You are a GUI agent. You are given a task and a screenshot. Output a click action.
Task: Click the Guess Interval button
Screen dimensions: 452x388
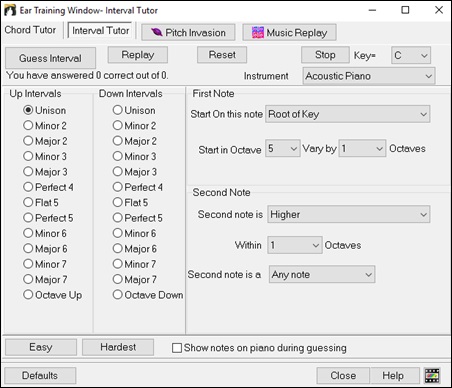tap(50, 58)
